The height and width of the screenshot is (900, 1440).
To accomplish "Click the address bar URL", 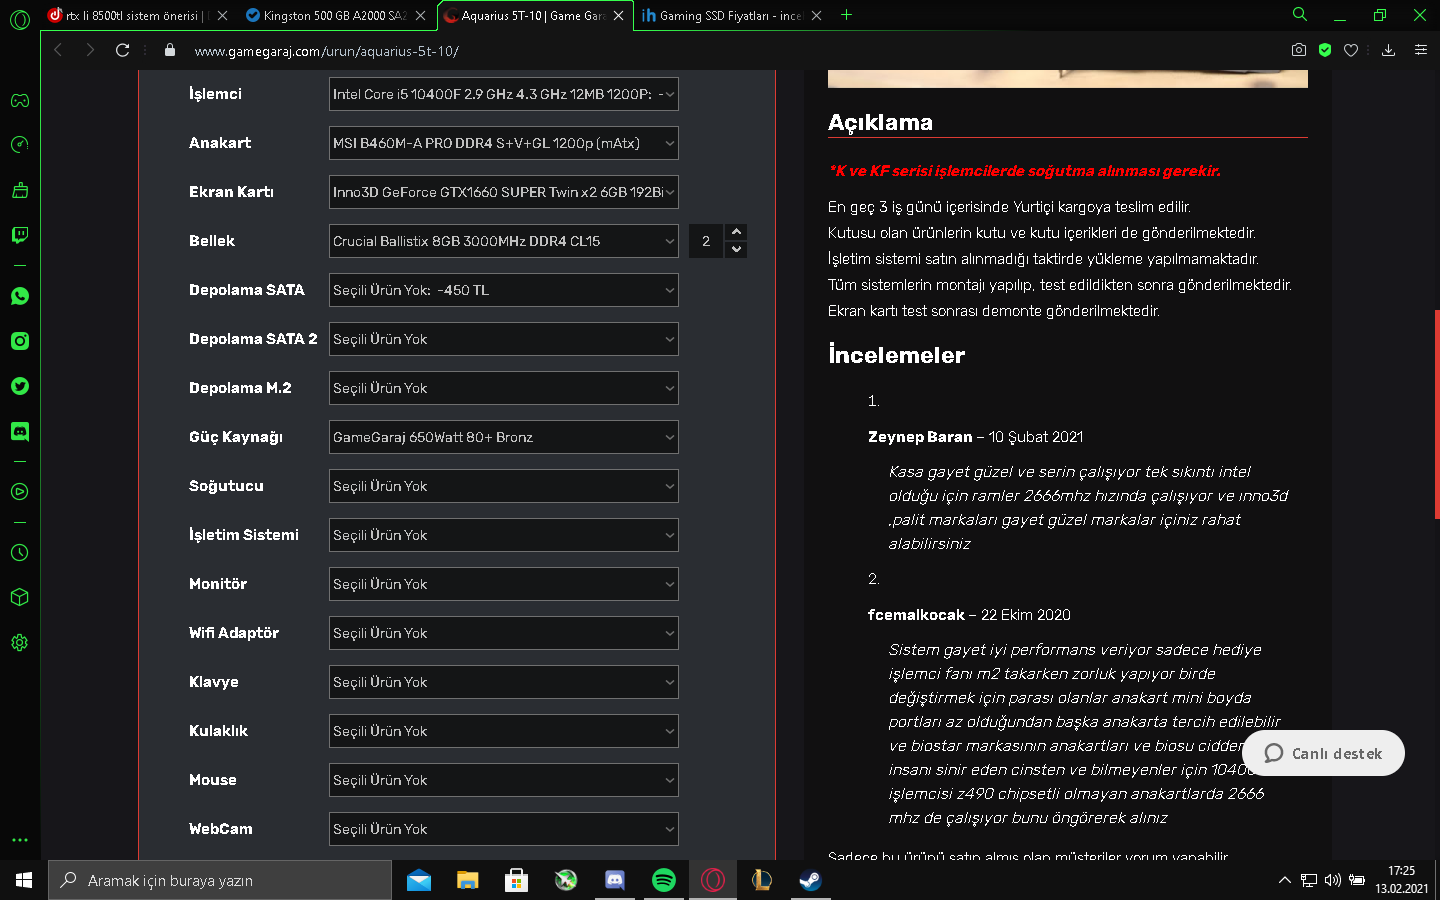I will click(x=327, y=50).
